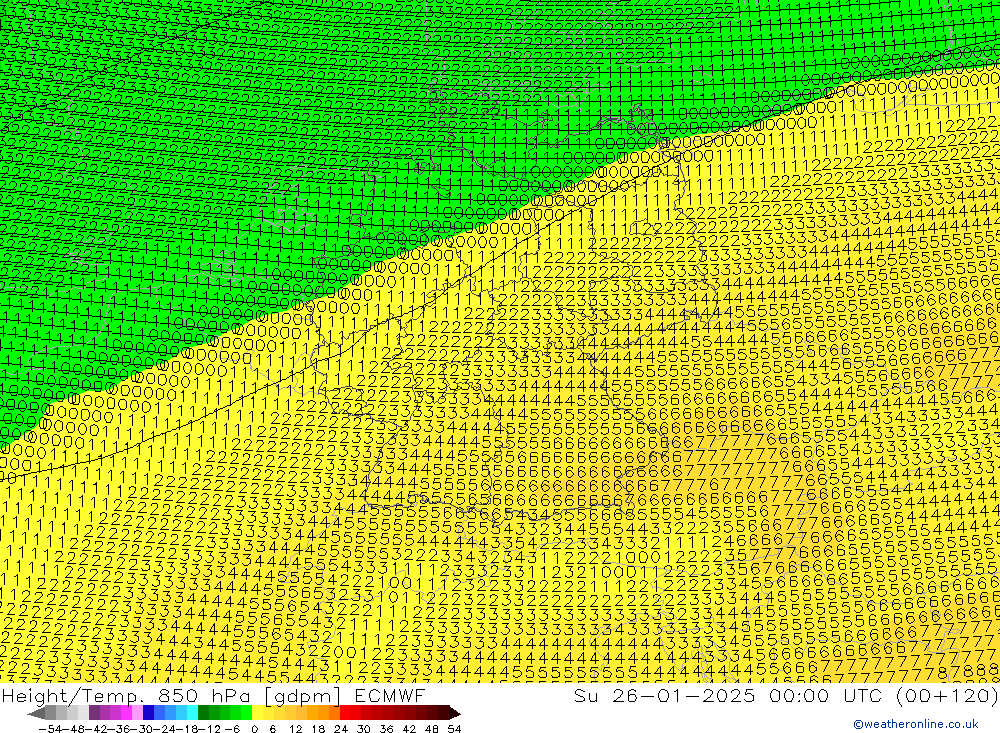This screenshot has width=1000, height=733.
Task: Select the dark green legend swatch above -12
Action: tap(203, 713)
